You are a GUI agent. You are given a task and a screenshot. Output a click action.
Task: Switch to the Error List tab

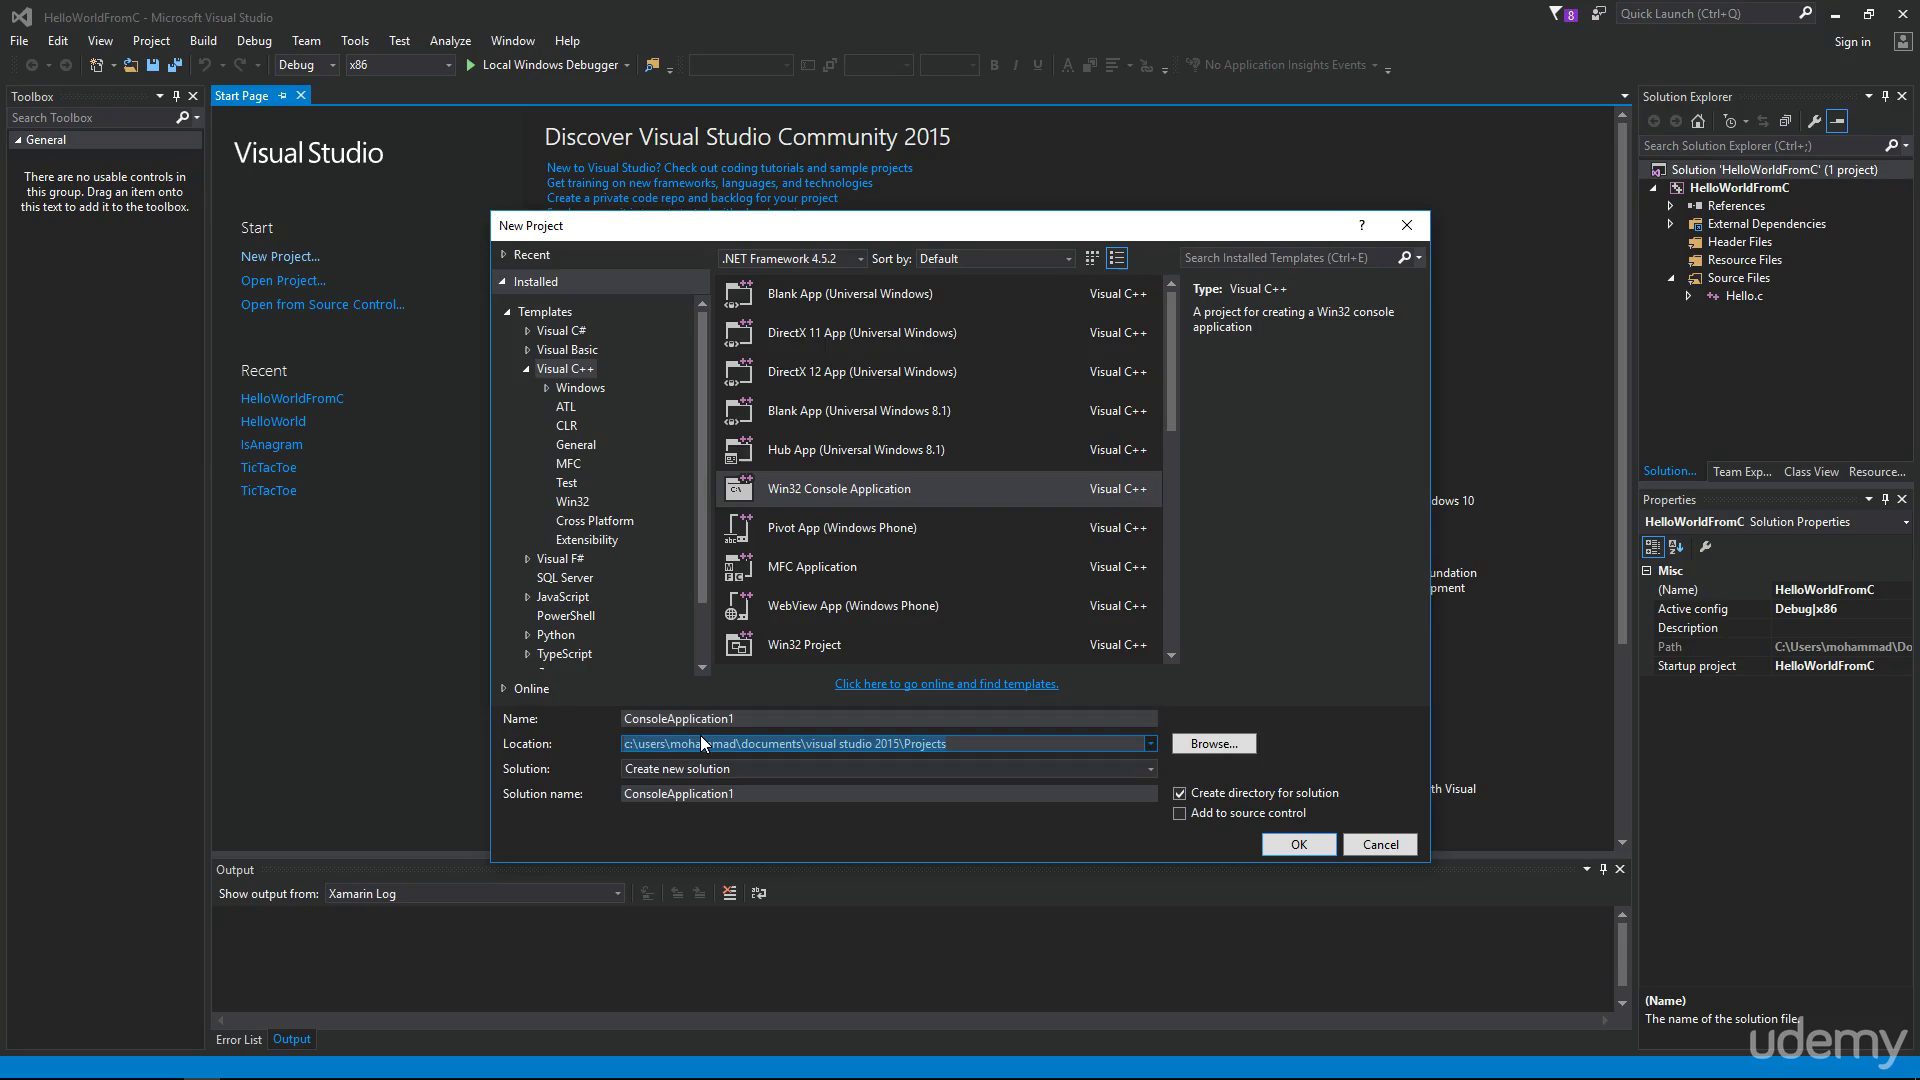pos(239,1040)
